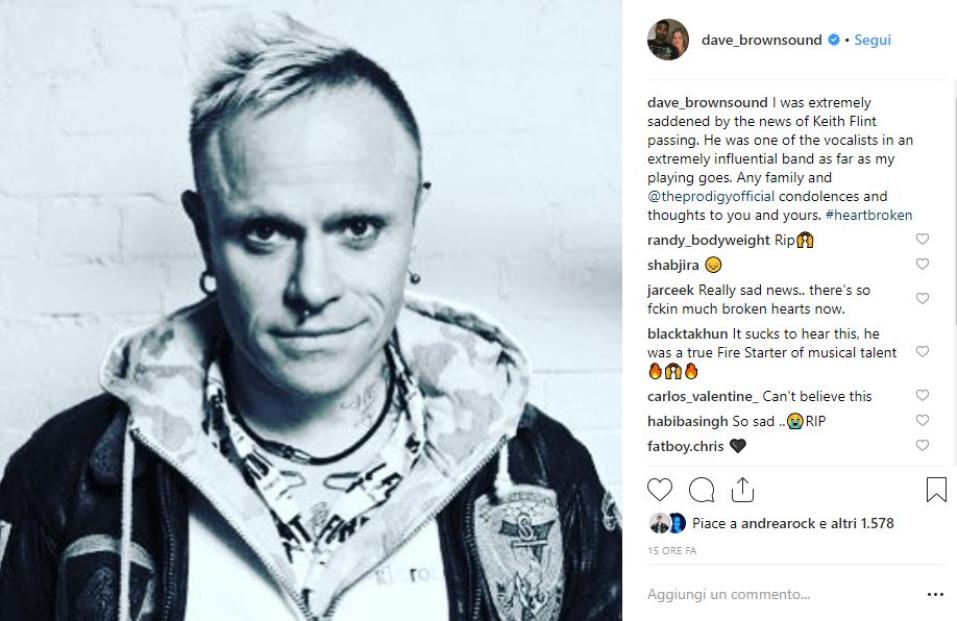The height and width of the screenshot is (621, 957).
Task: Open the comment speech bubble icon
Action: click(701, 490)
